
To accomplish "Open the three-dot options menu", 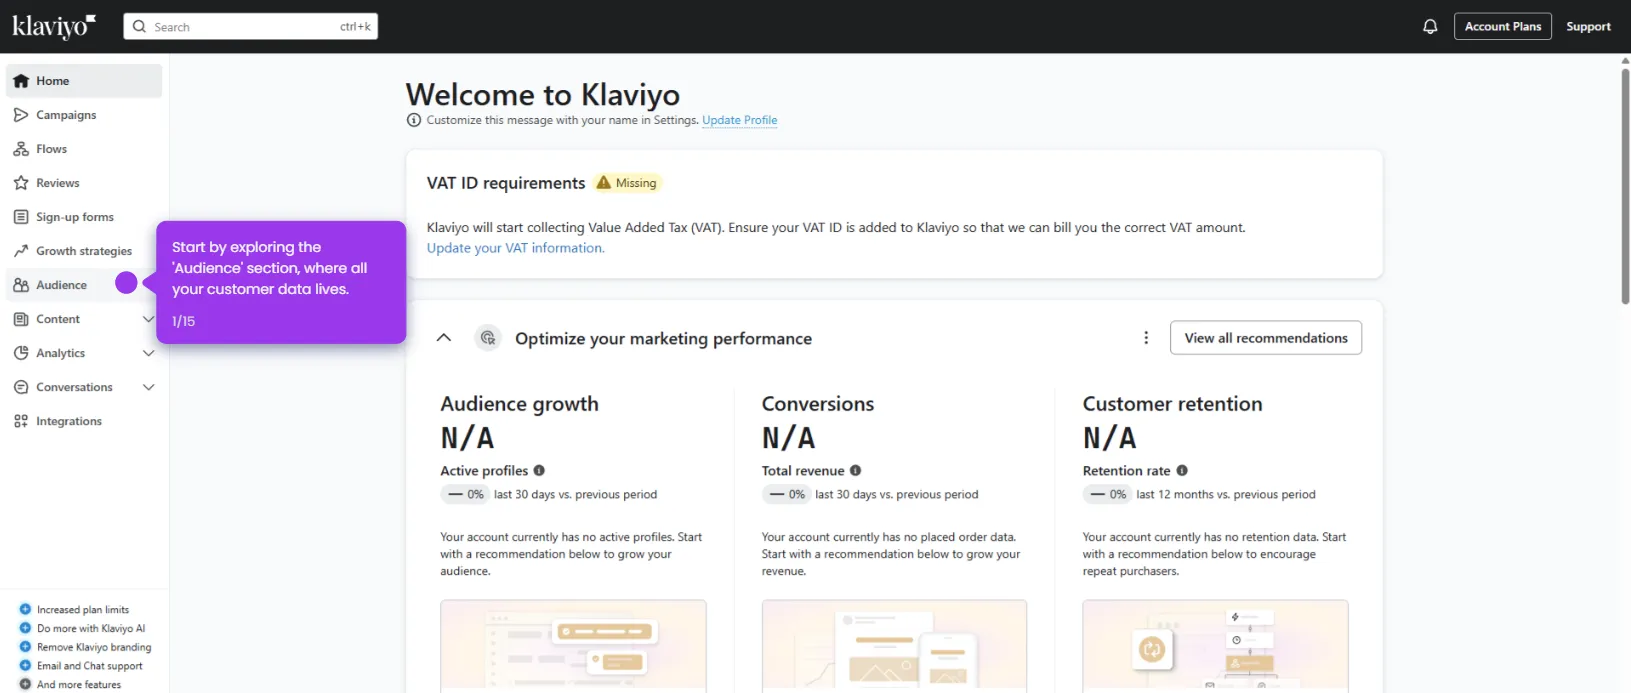I will pos(1146,338).
